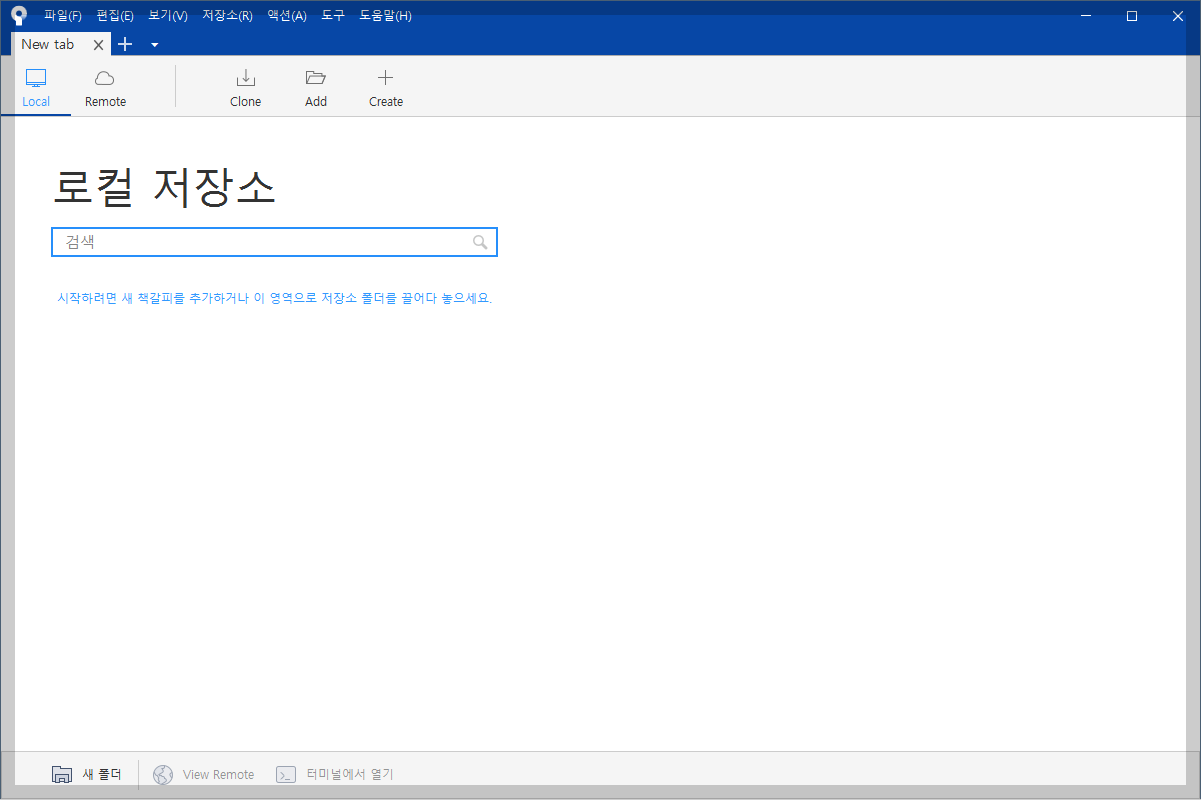This screenshot has width=1201, height=800.
Task: Open the 액션(A) menu
Action: coord(287,16)
